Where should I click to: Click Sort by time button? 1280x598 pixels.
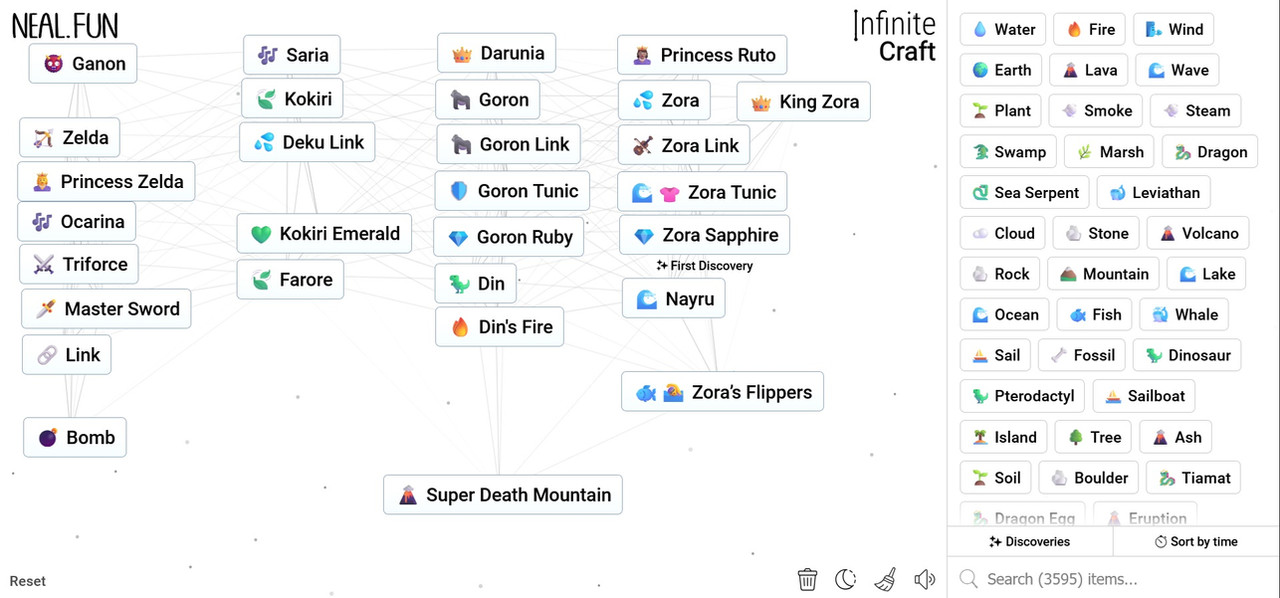pyautogui.click(x=1196, y=541)
